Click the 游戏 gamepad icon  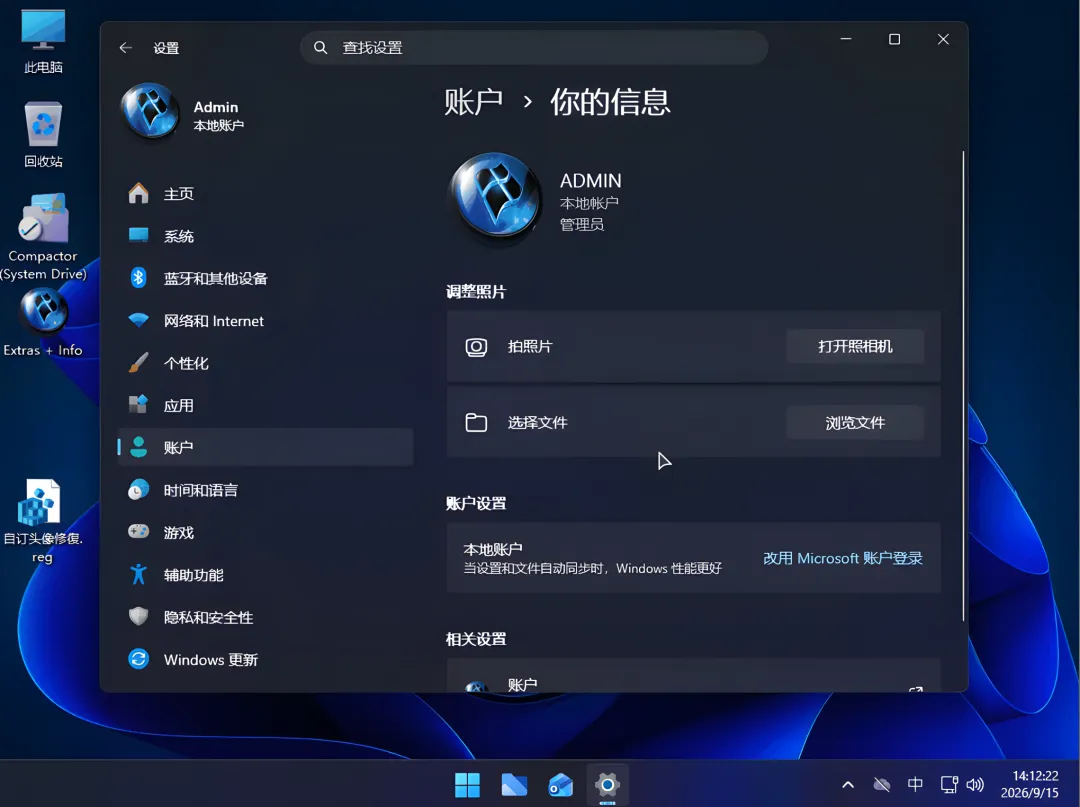tap(138, 532)
